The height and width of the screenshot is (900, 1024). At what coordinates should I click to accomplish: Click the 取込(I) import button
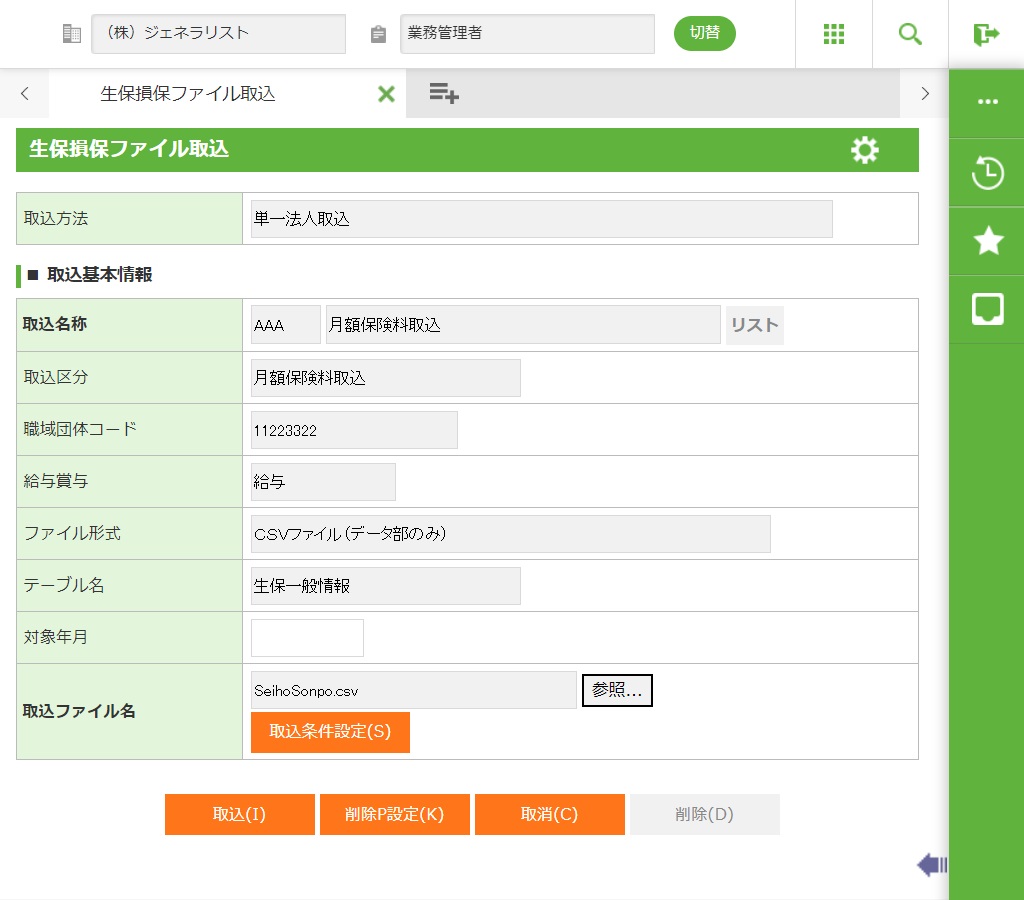(x=239, y=814)
